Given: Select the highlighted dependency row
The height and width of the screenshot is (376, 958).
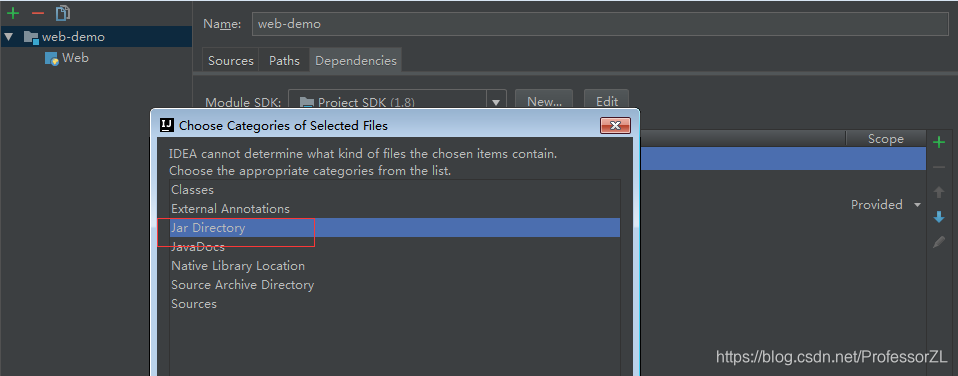Looking at the screenshot, I should coord(783,159).
